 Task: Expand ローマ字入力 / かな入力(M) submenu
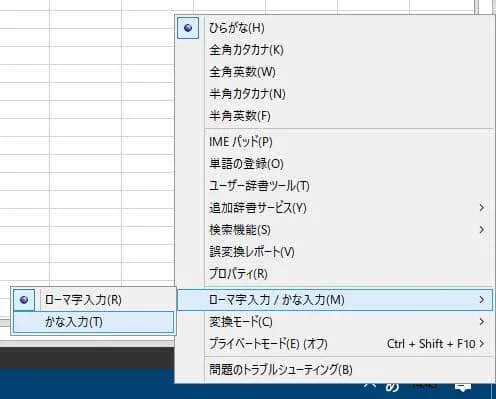pos(335,300)
